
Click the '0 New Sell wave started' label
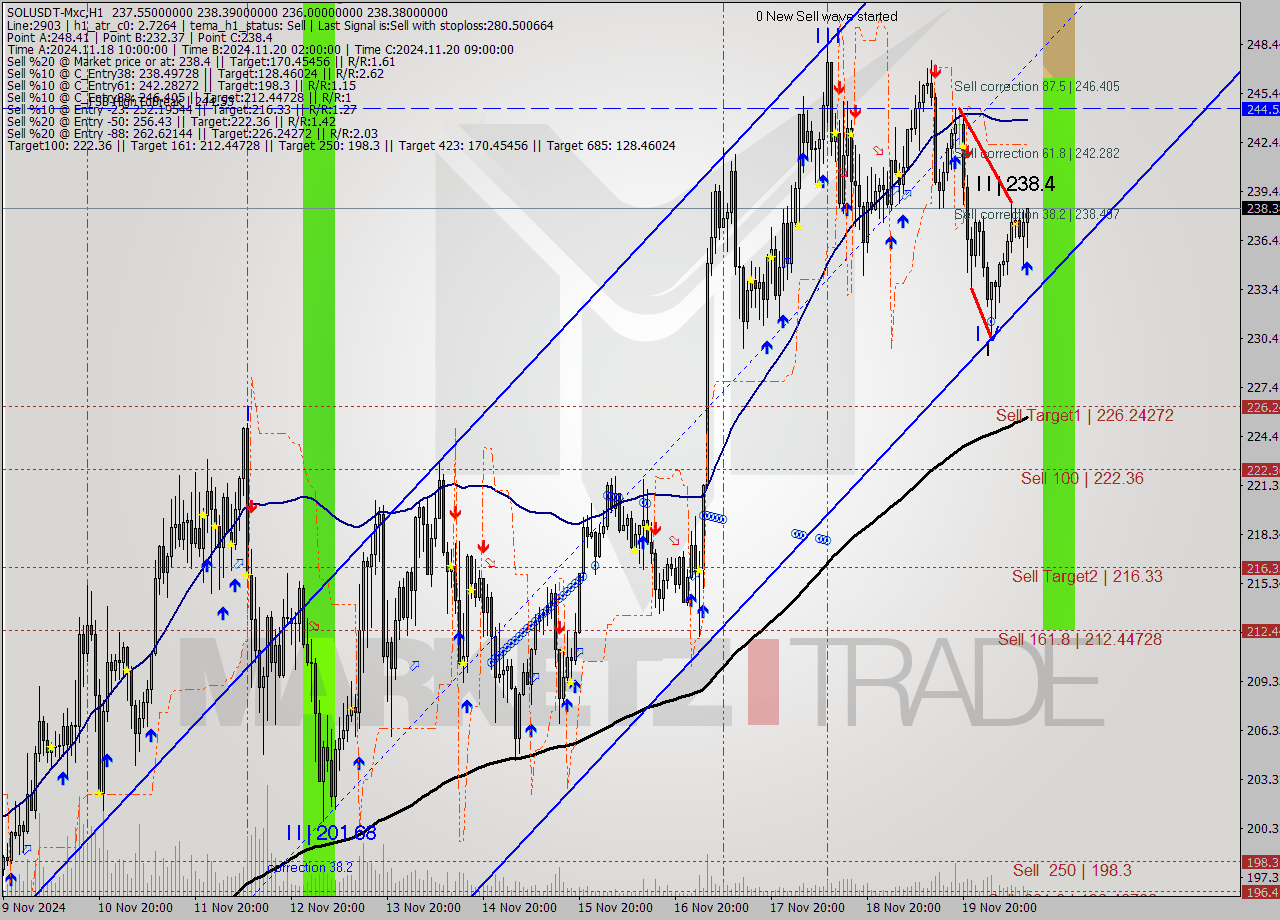coord(826,16)
